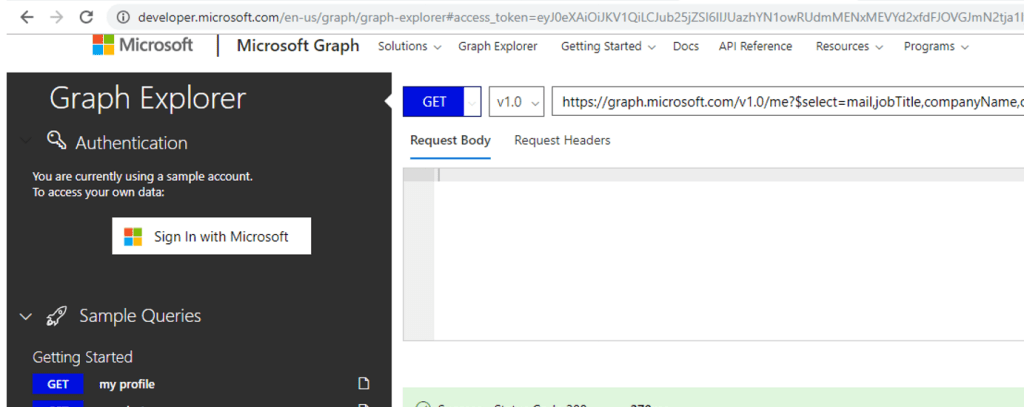Click the Authentication key icon
The height and width of the screenshot is (407, 1024).
coord(56,142)
